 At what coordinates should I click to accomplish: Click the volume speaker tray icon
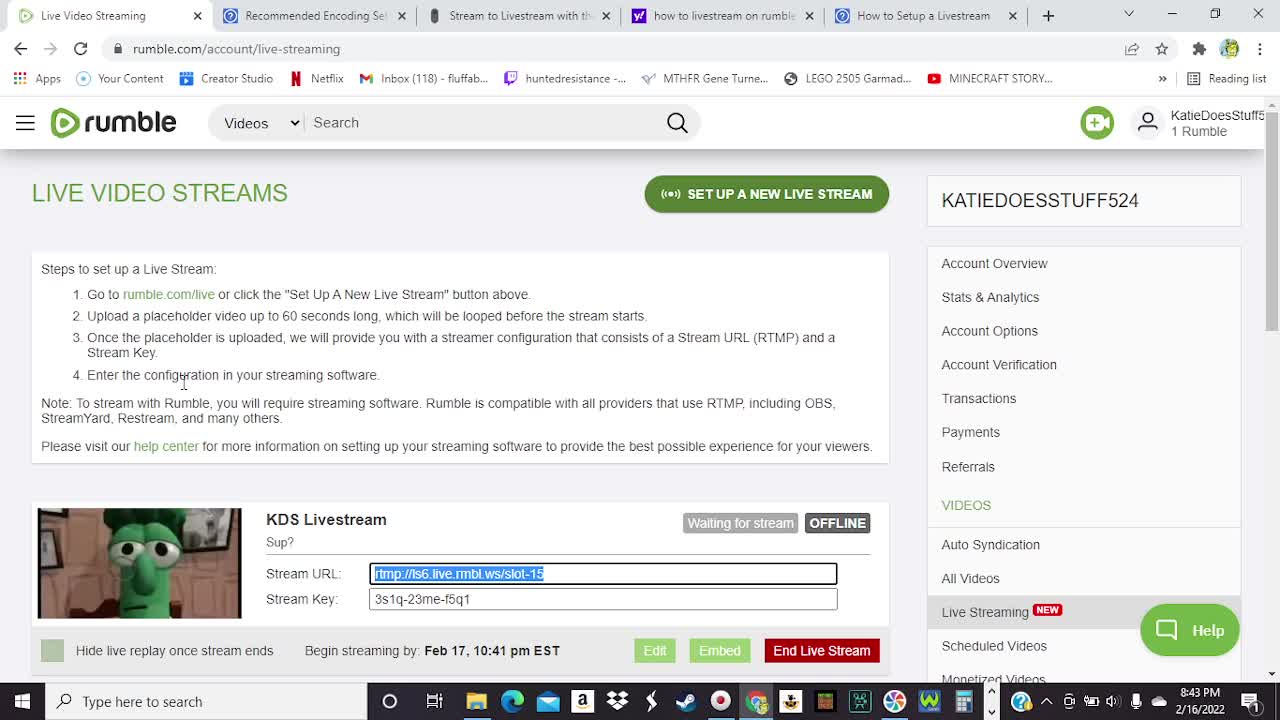tap(1112, 702)
